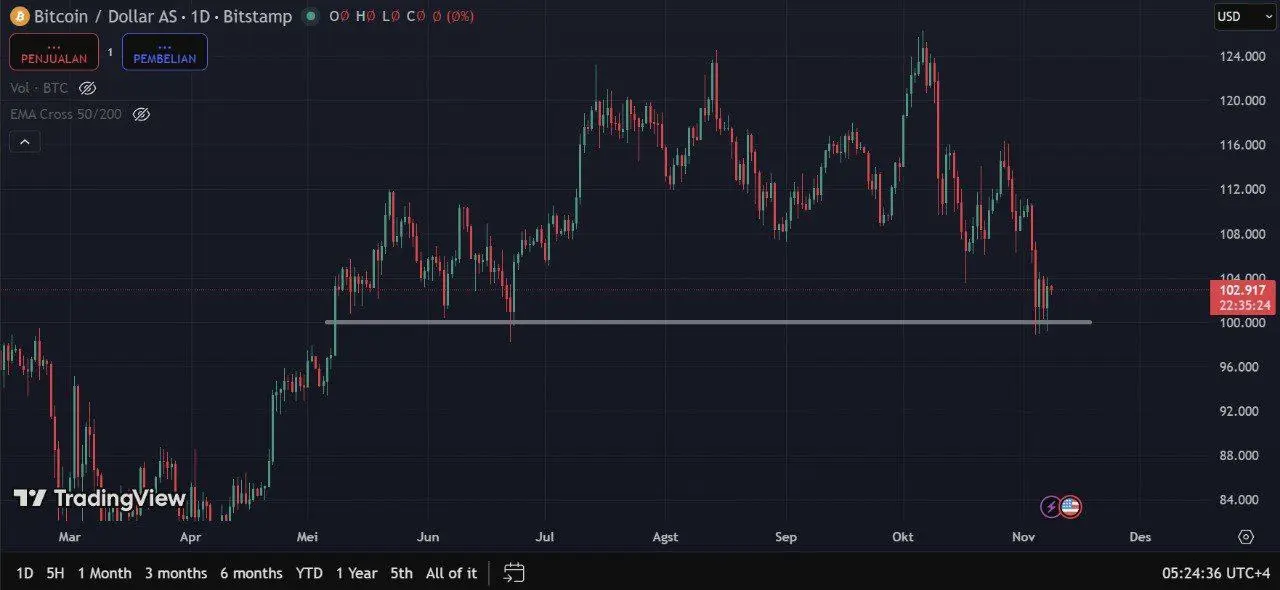Select the 3 months range tab

point(176,573)
